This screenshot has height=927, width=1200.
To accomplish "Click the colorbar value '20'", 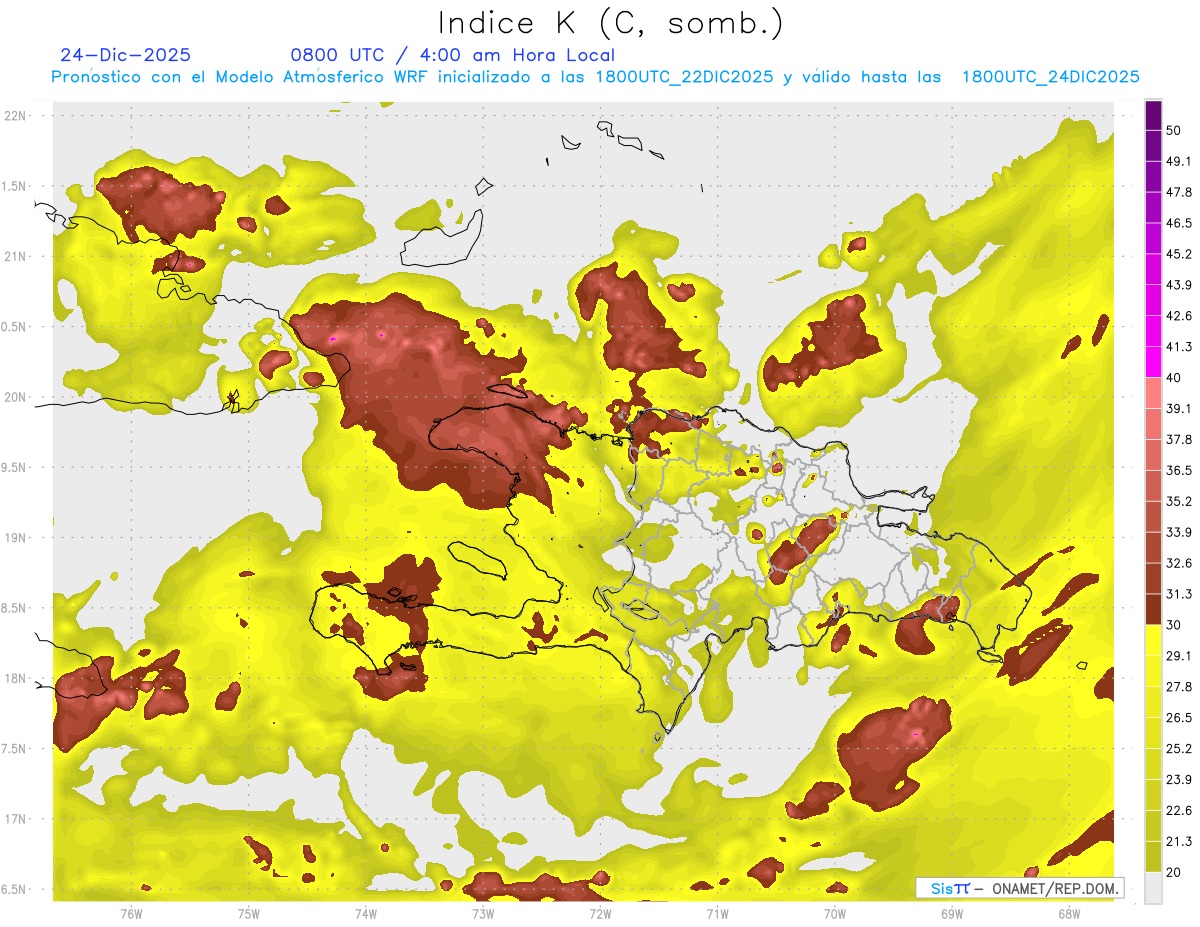I will pos(1174,872).
